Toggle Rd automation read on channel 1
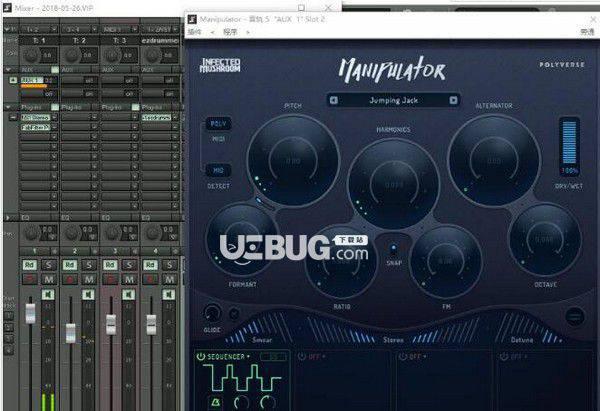This screenshot has height=411, width=600. pos(29,265)
